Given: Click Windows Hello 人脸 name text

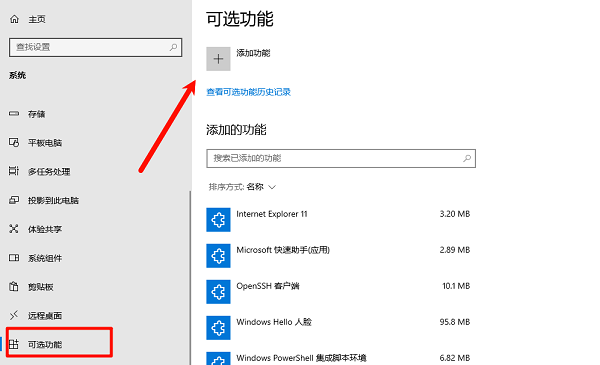Looking at the screenshot, I should [274, 322].
